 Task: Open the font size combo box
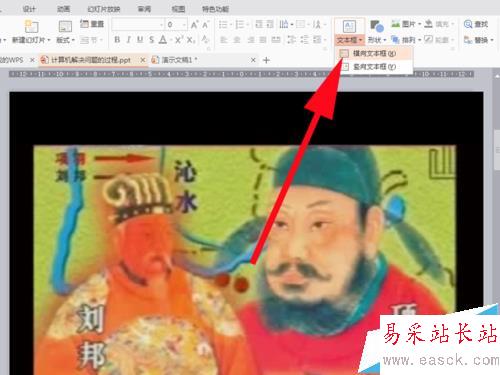[177, 25]
